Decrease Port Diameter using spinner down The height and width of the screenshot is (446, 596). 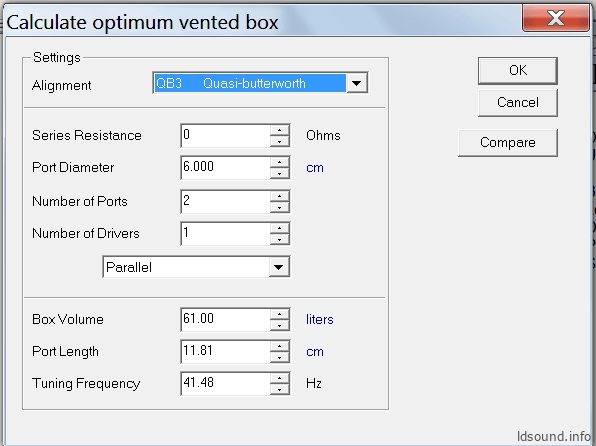tap(280, 173)
